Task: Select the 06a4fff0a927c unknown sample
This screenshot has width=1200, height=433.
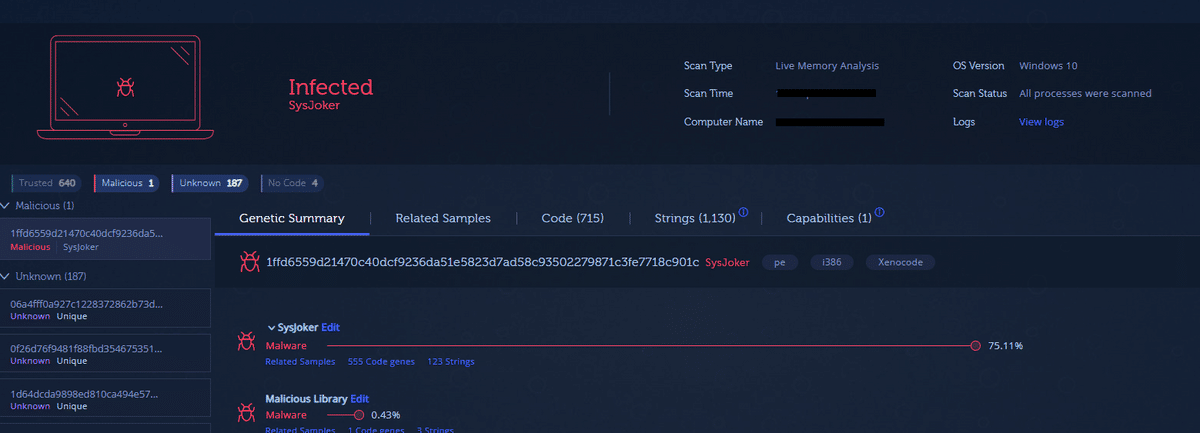Action: tap(86, 304)
